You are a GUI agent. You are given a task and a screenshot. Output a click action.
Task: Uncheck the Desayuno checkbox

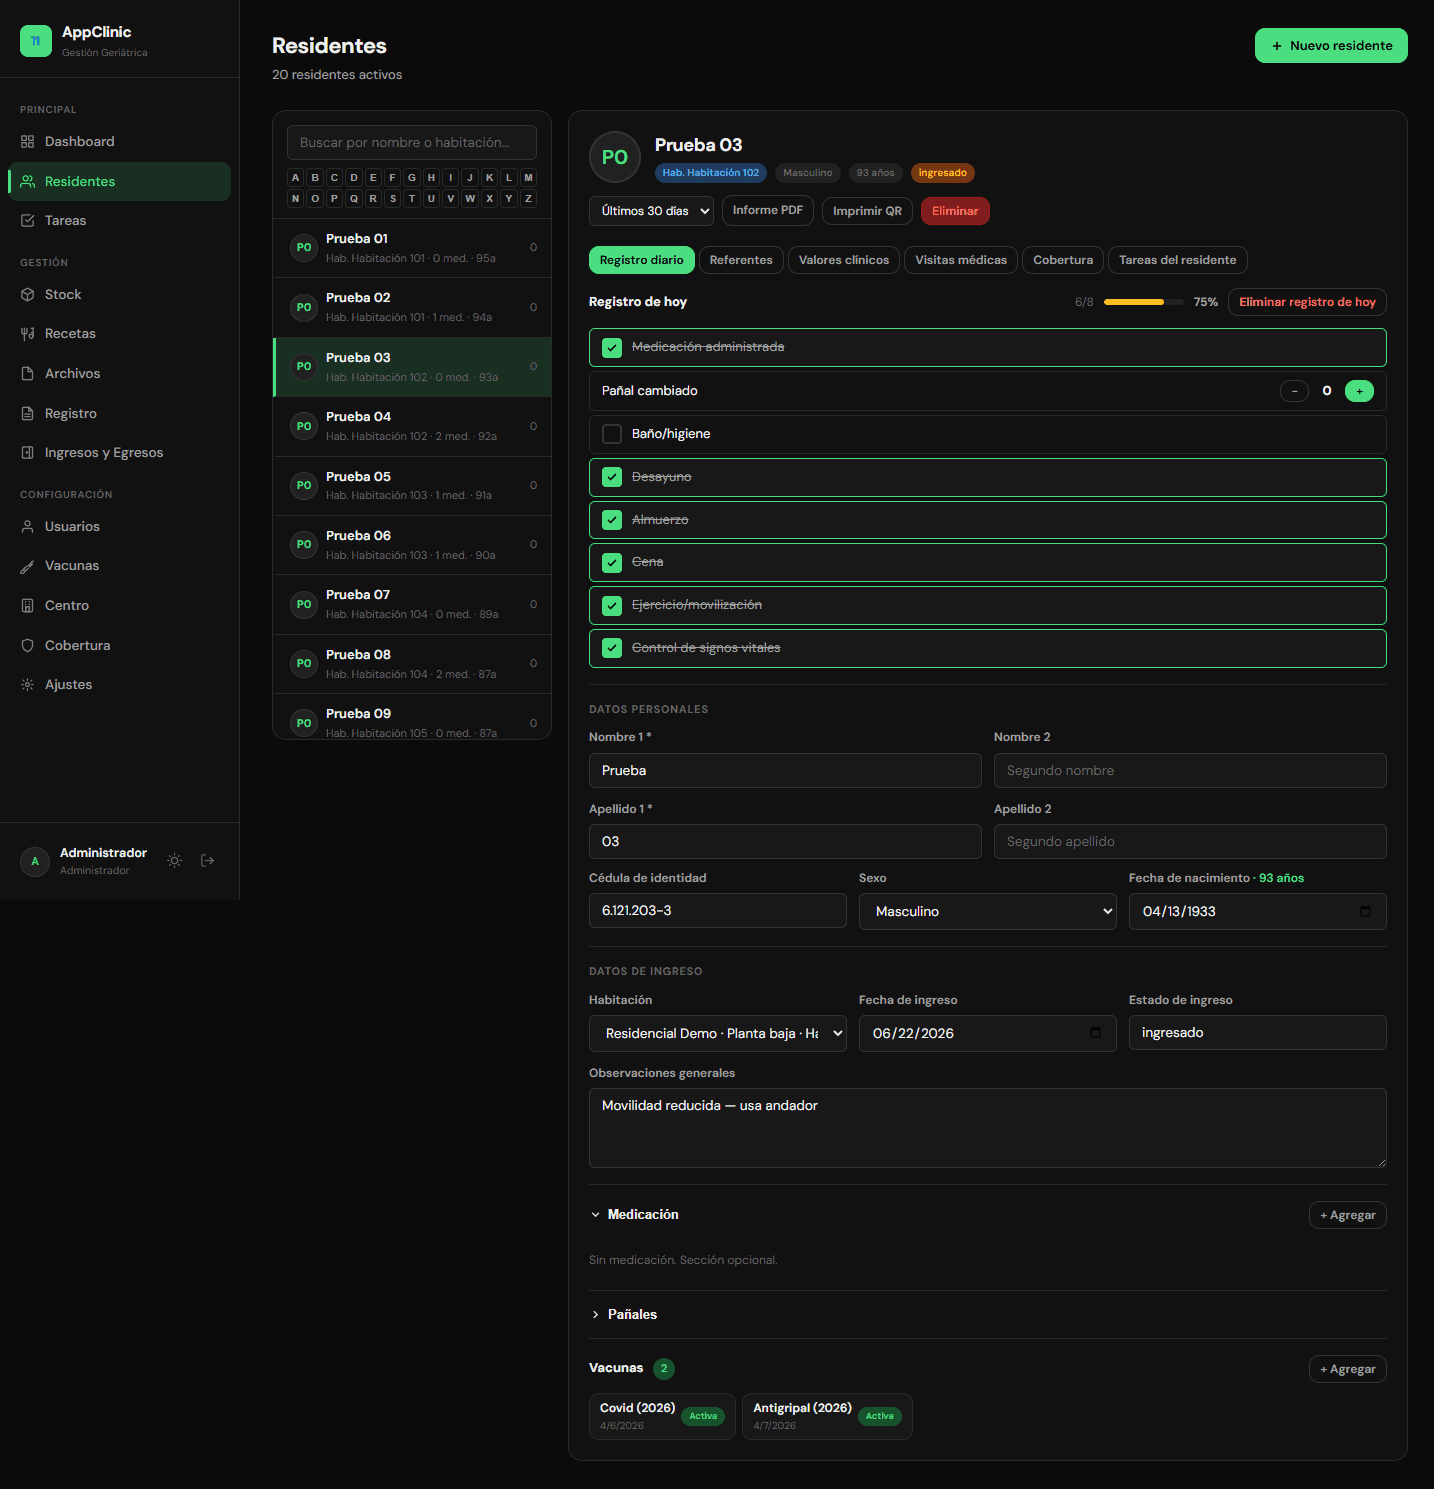pyautogui.click(x=612, y=477)
